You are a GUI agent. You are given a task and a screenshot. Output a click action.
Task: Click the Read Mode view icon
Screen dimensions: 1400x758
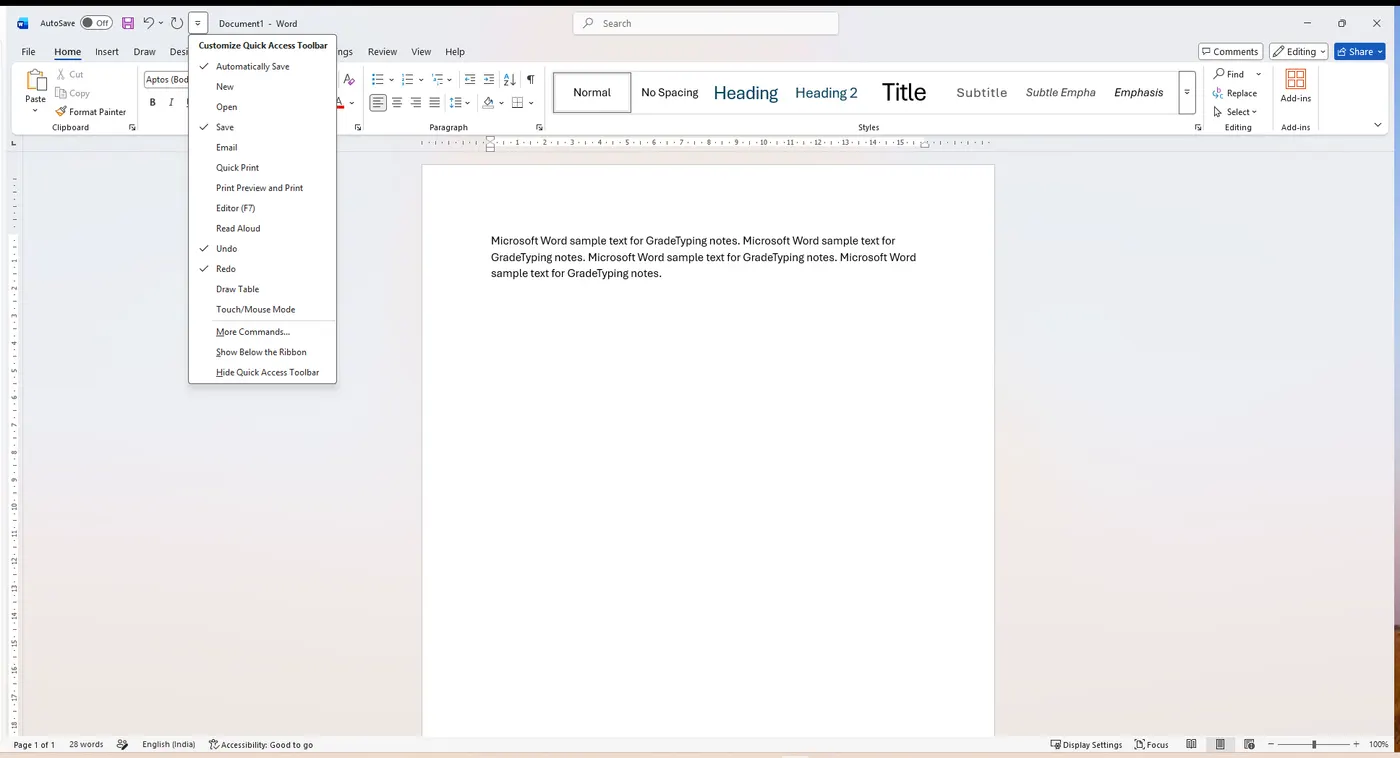point(1191,744)
